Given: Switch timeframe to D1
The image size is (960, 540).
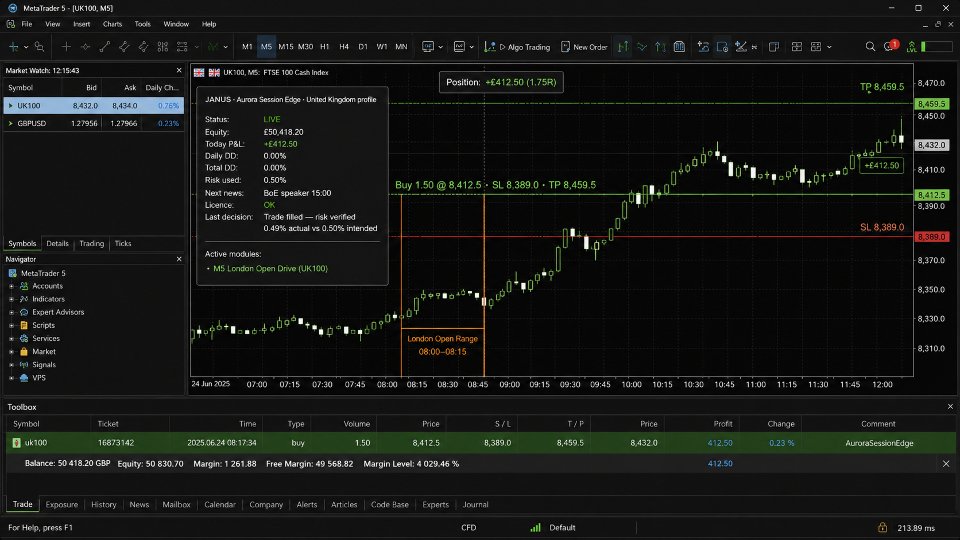Looking at the screenshot, I should (x=363, y=47).
